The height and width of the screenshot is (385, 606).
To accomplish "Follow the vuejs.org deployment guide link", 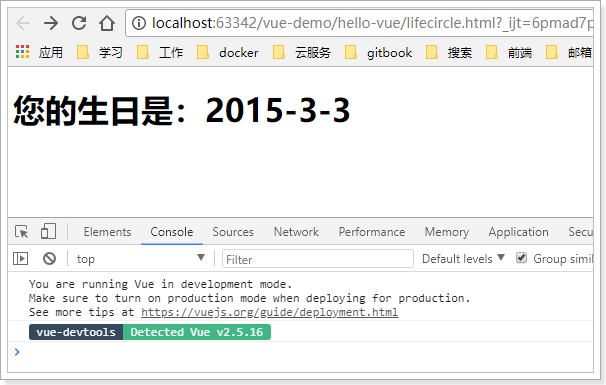I will click(x=269, y=312).
